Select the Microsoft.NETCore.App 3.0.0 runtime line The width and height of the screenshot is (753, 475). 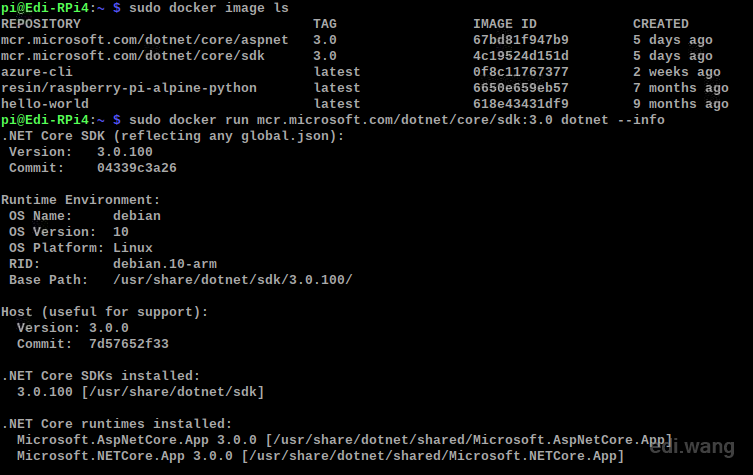point(320,456)
